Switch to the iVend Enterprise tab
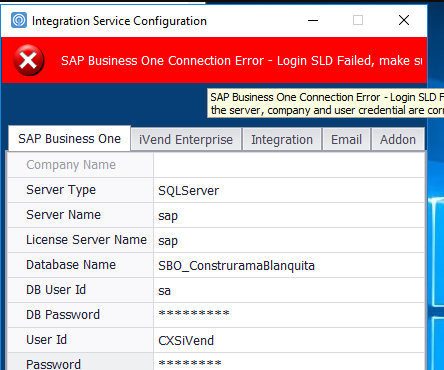This screenshot has width=444, height=370. click(186, 139)
